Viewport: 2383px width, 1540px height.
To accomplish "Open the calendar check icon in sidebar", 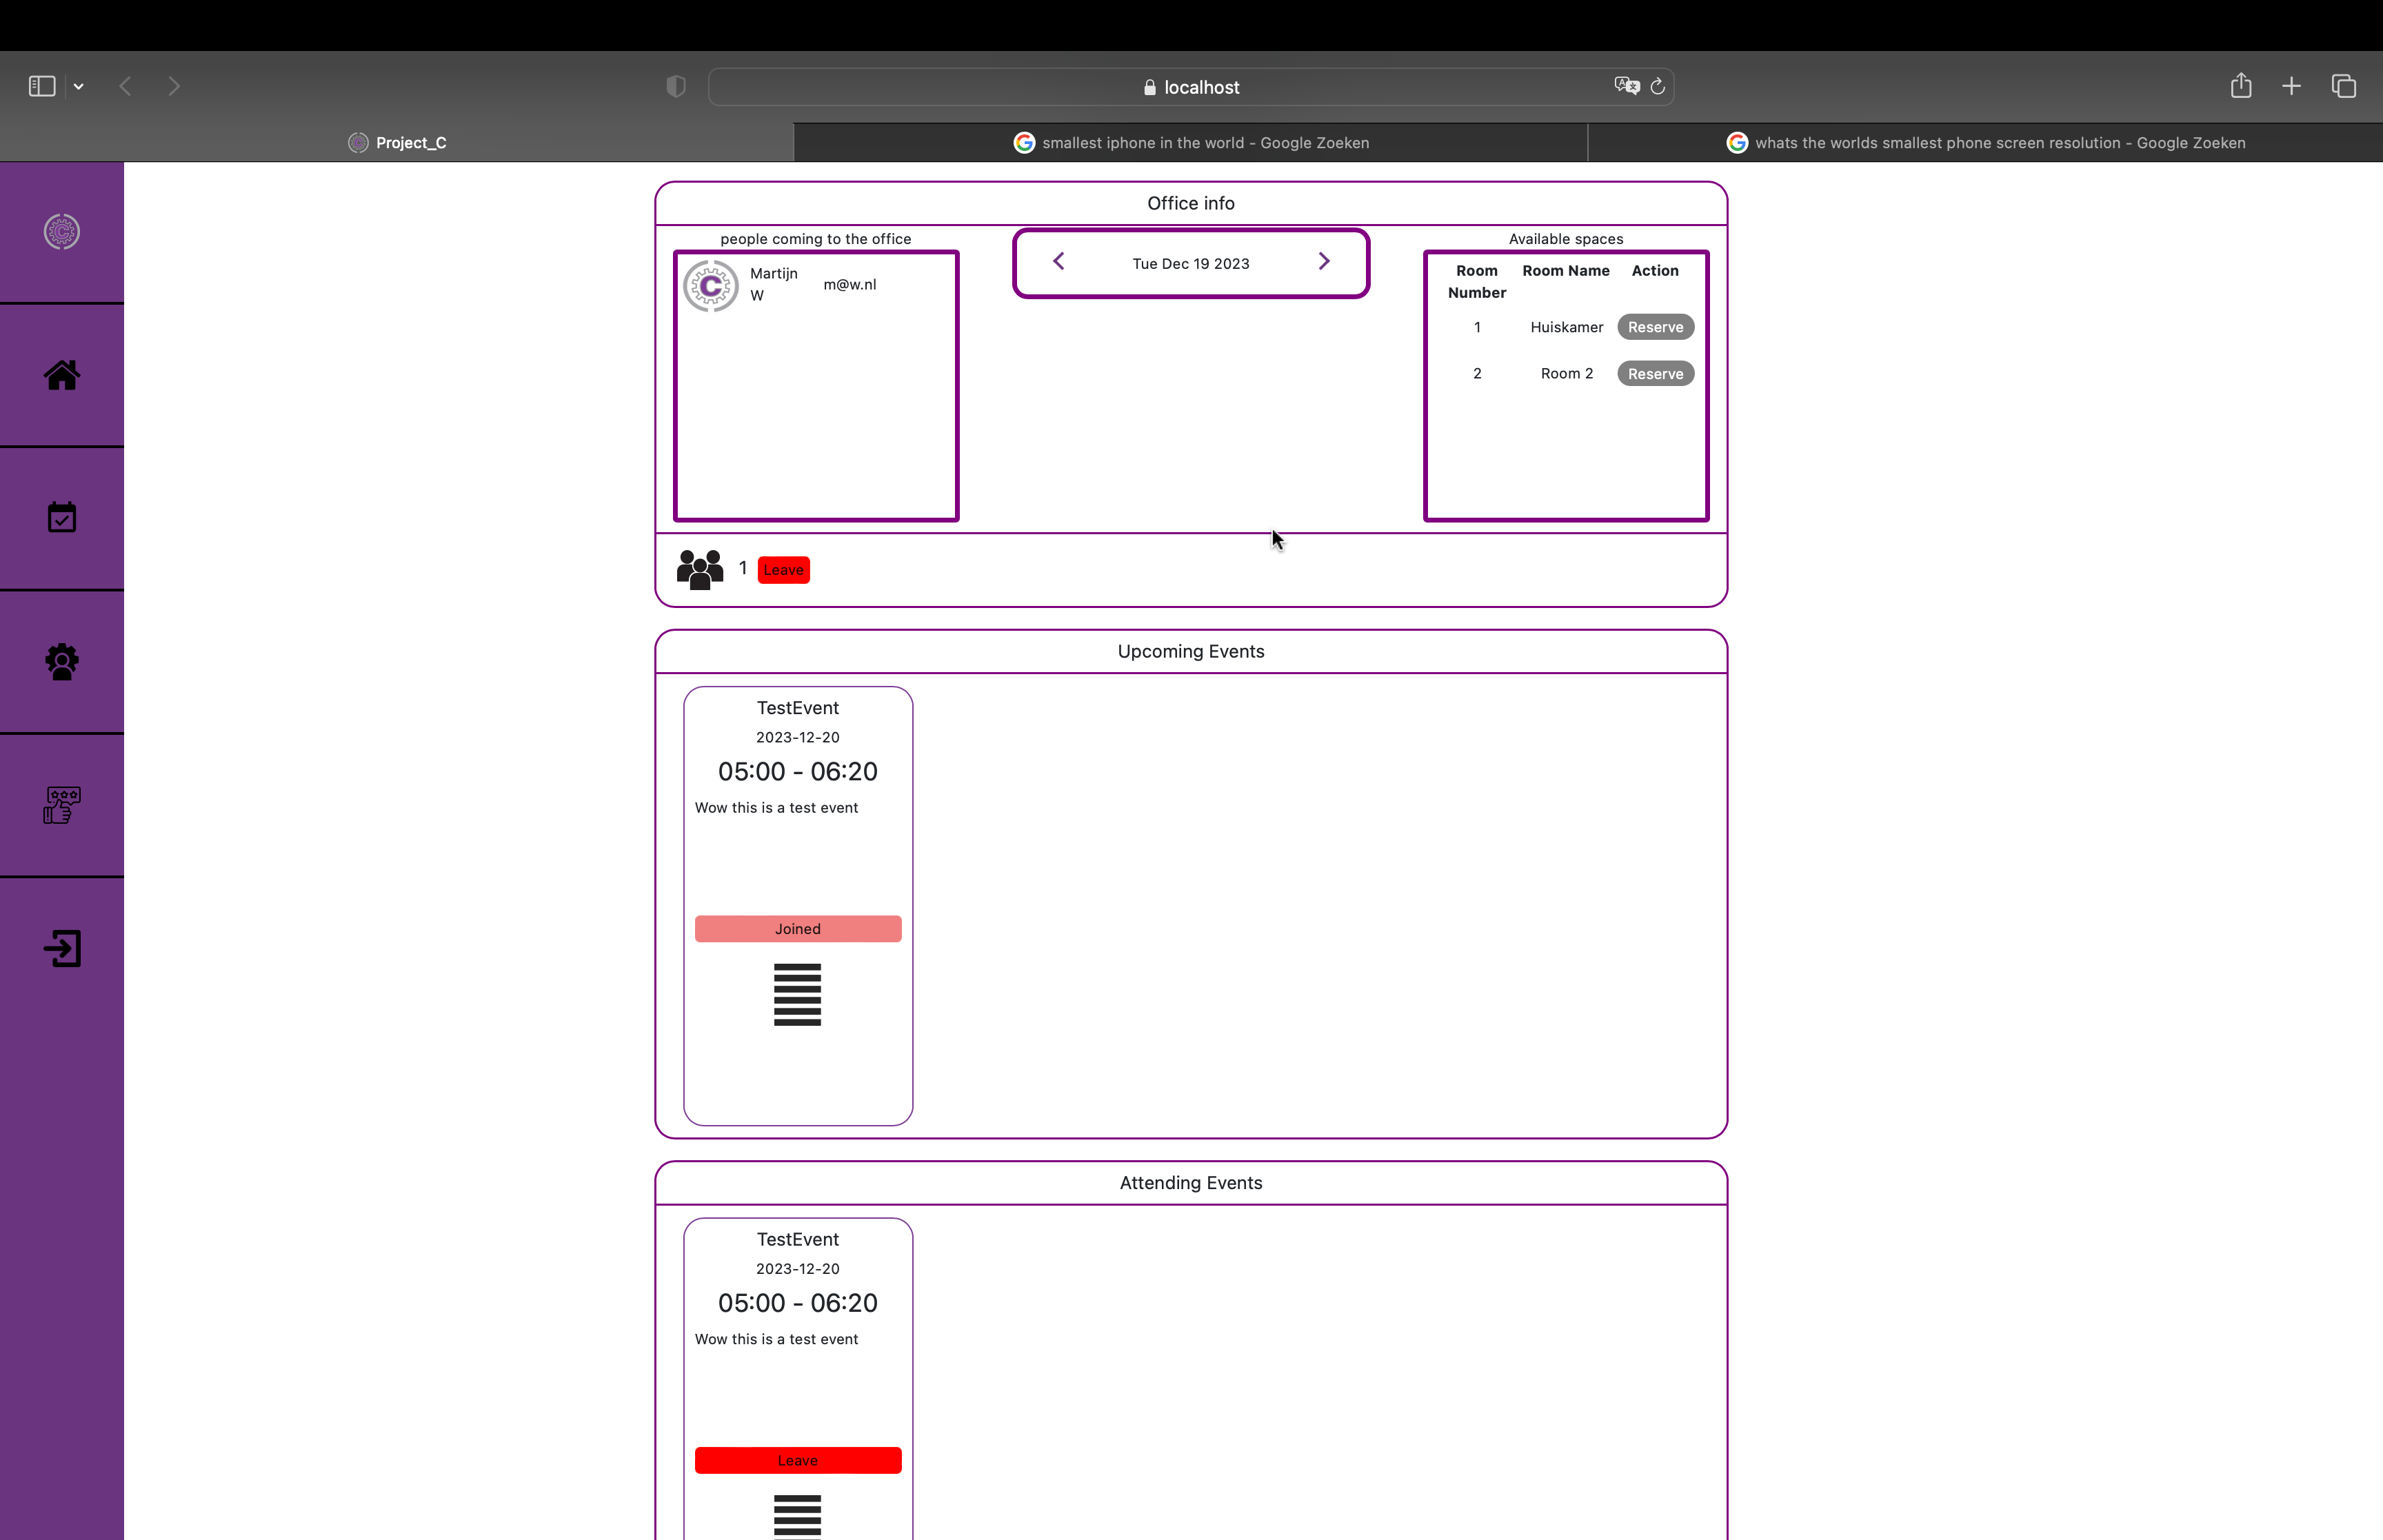I will 62,517.
